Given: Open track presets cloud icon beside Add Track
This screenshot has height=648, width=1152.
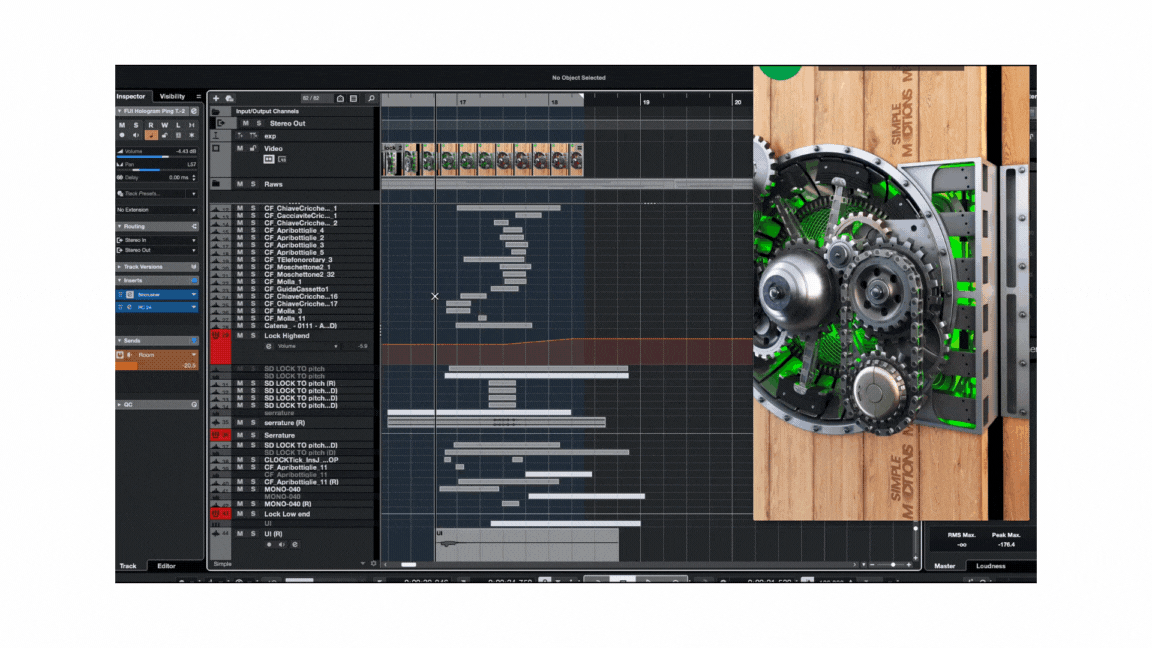Looking at the screenshot, I should [229, 98].
